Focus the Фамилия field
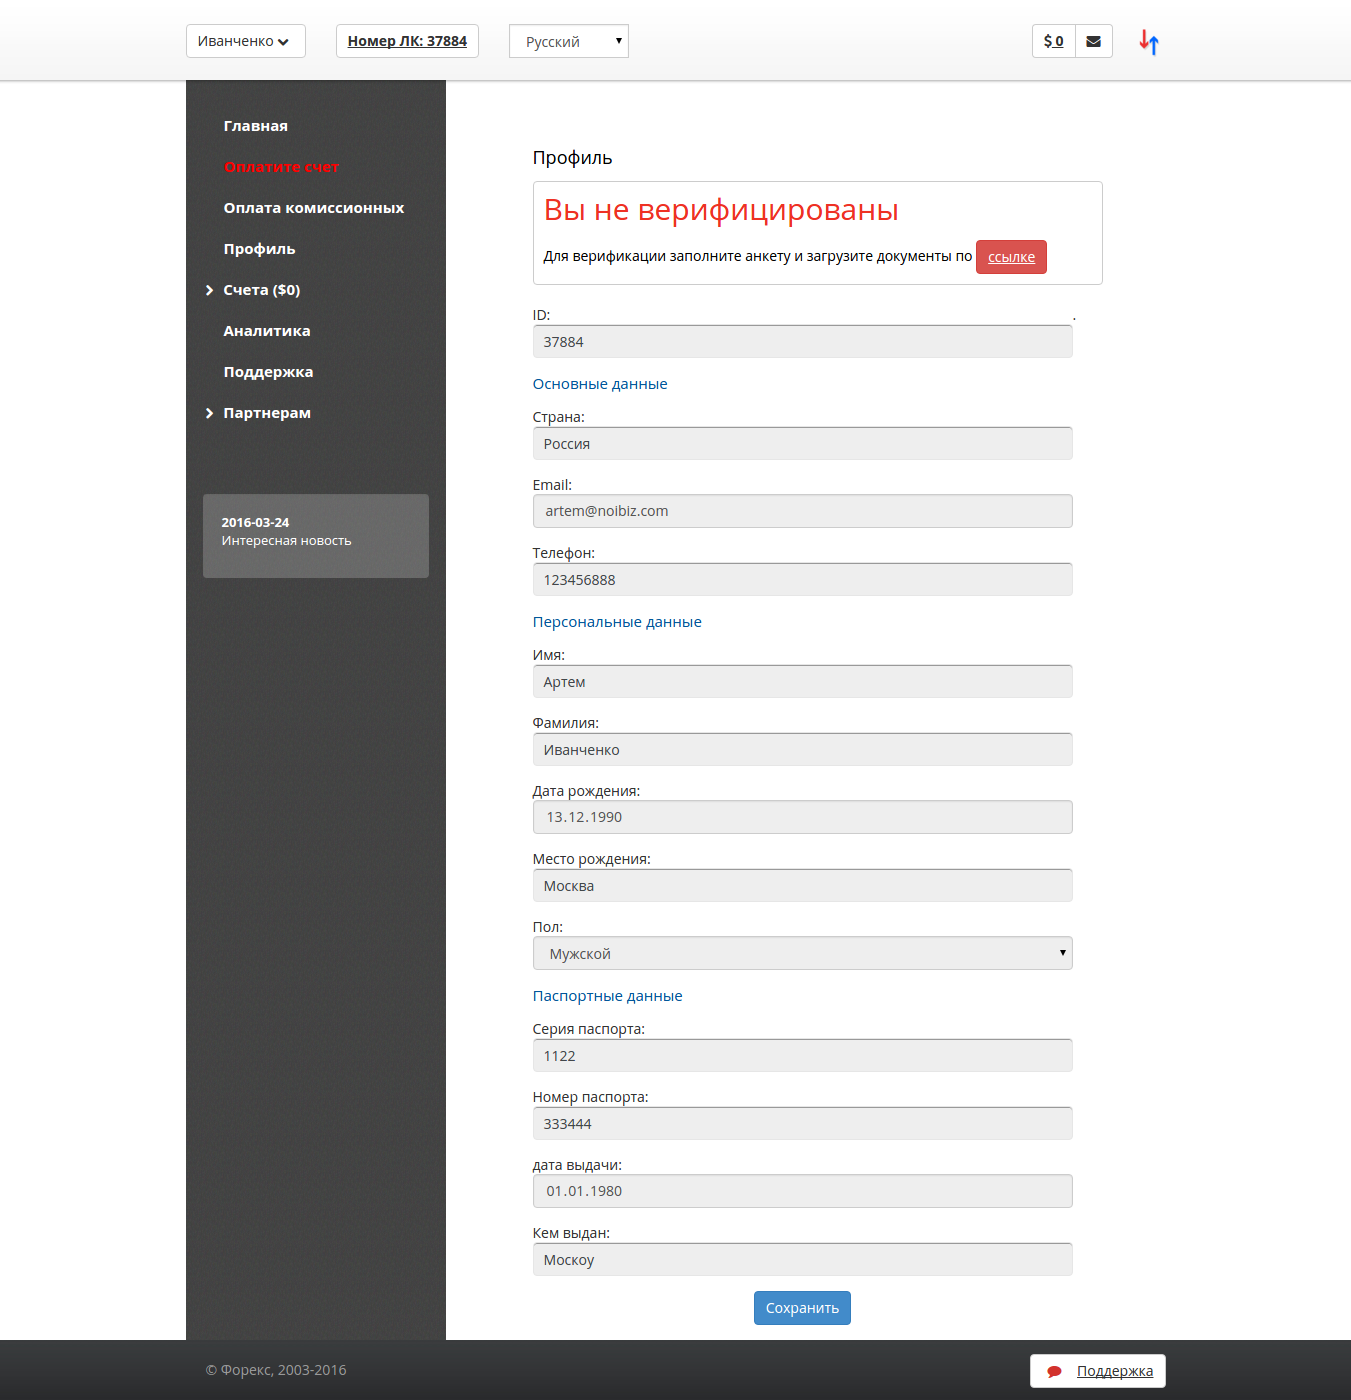 803,749
